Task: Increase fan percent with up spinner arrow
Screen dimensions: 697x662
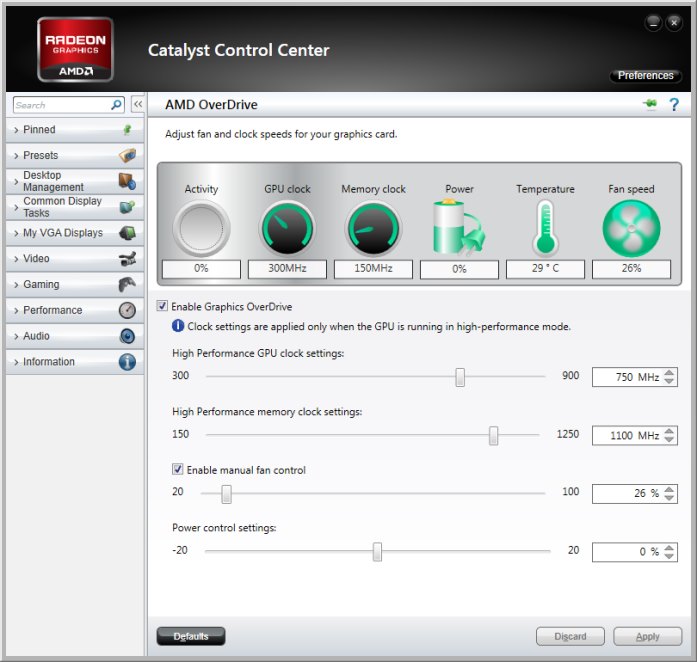Action: pyautogui.click(x=669, y=489)
